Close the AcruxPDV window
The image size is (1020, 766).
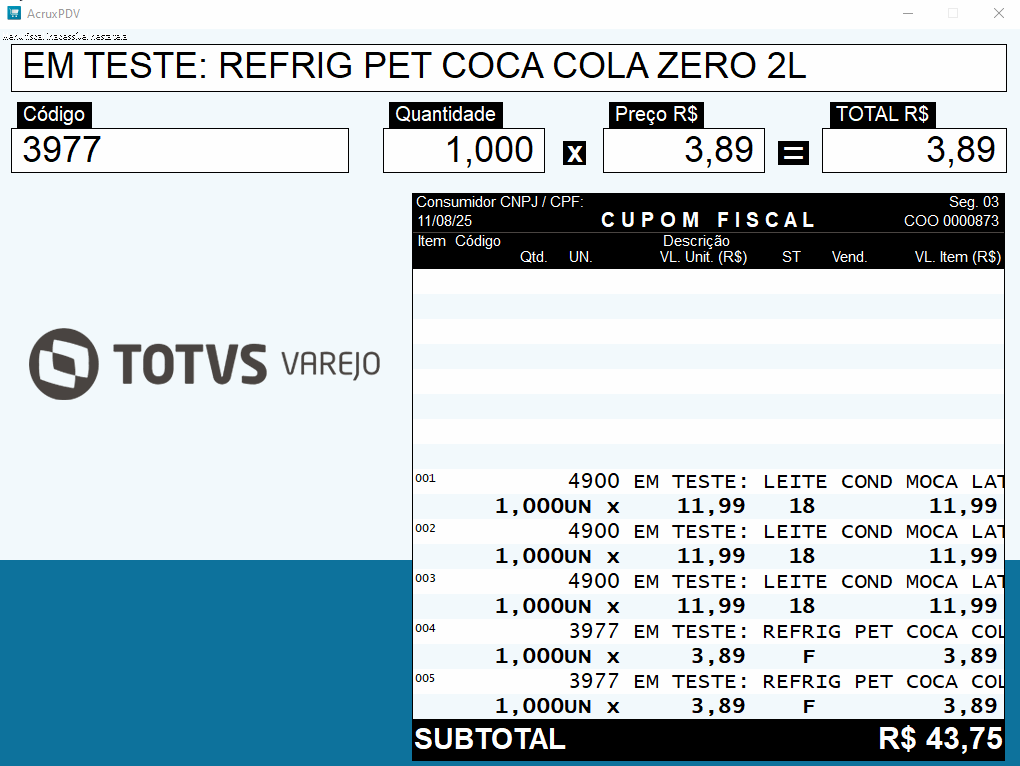[999, 13]
